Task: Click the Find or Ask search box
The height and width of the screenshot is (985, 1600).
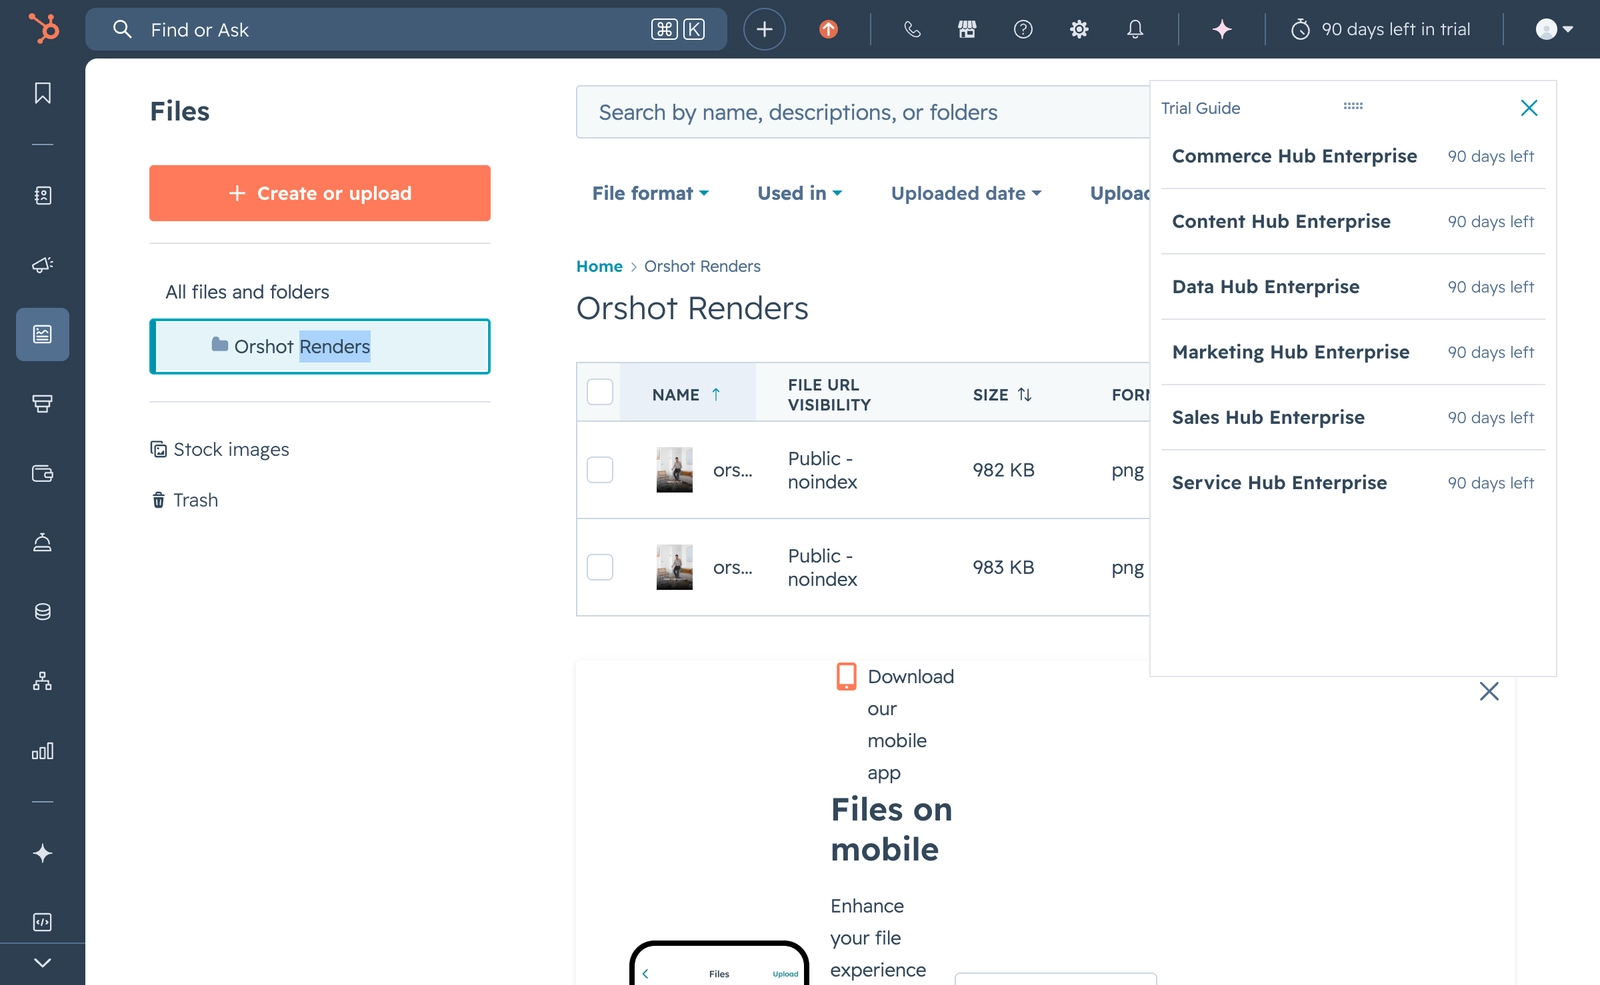Action: (406, 29)
